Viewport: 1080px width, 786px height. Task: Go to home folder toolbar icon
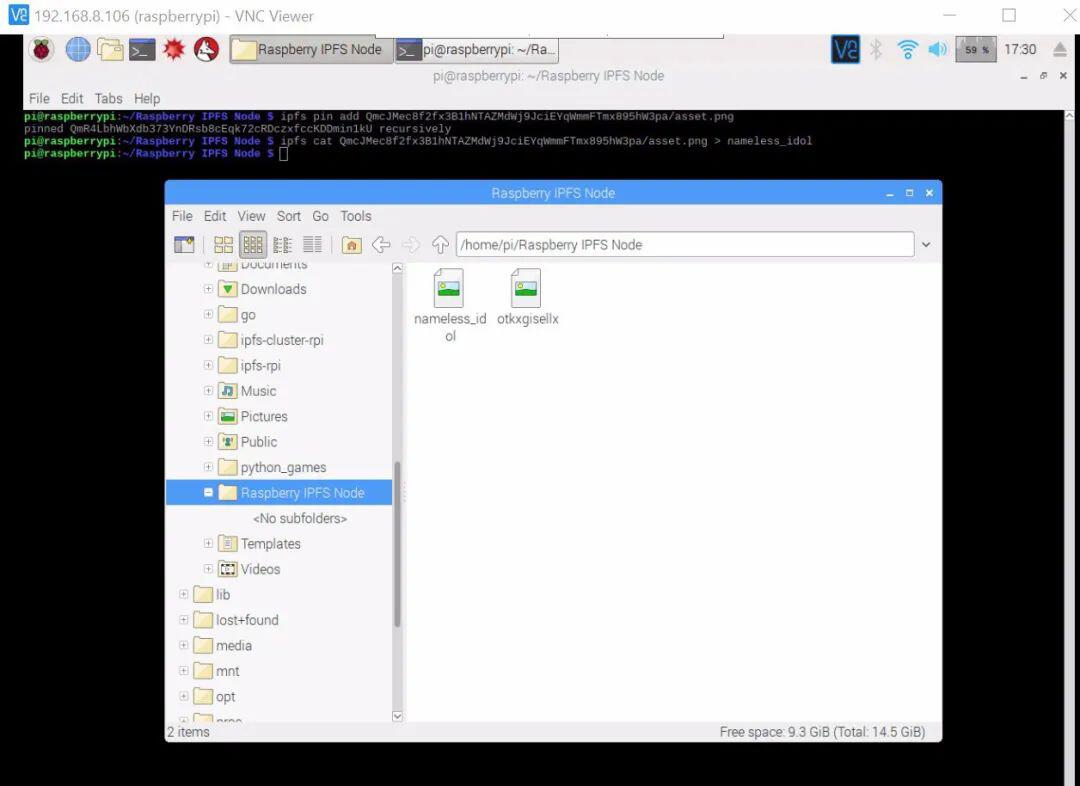tap(351, 245)
